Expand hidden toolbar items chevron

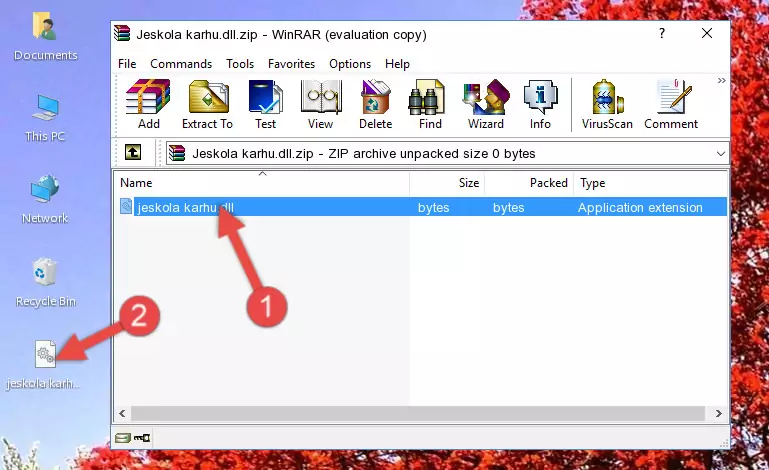721,80
